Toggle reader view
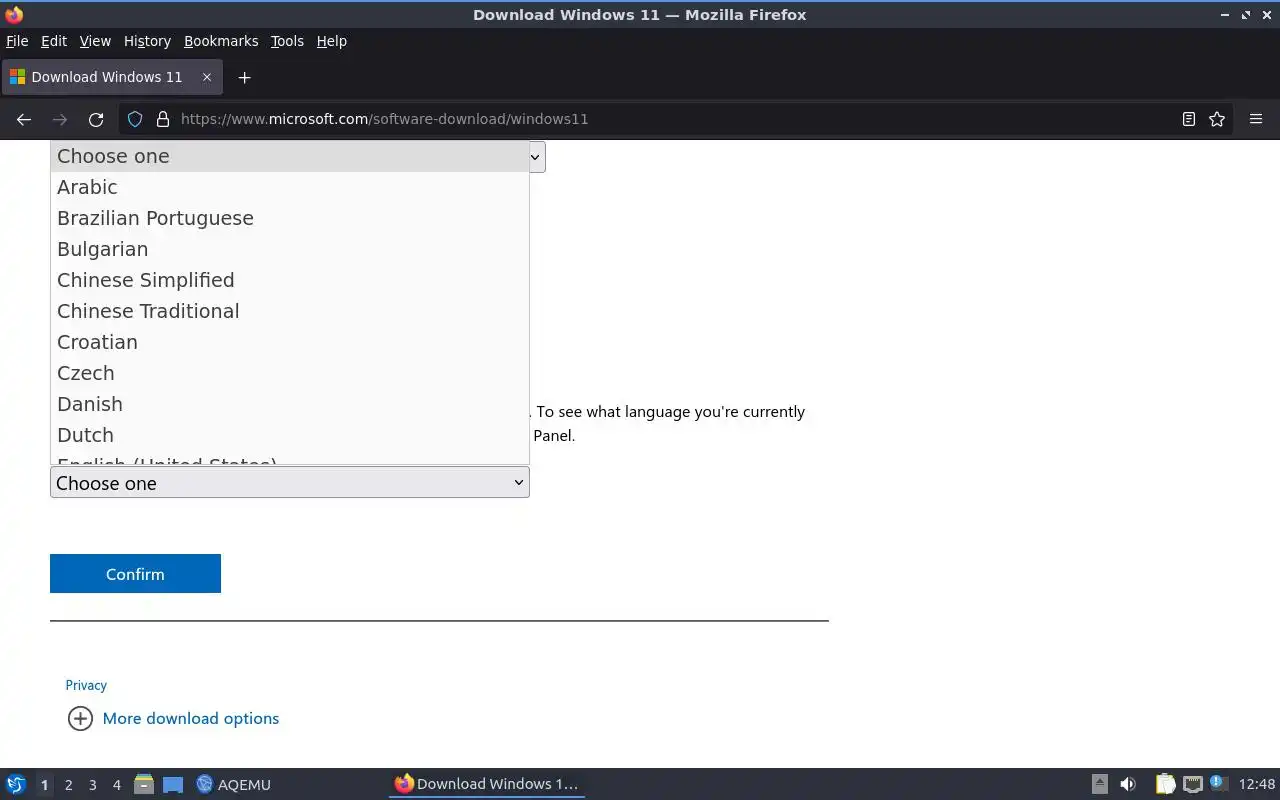 tap(1189, 119)
